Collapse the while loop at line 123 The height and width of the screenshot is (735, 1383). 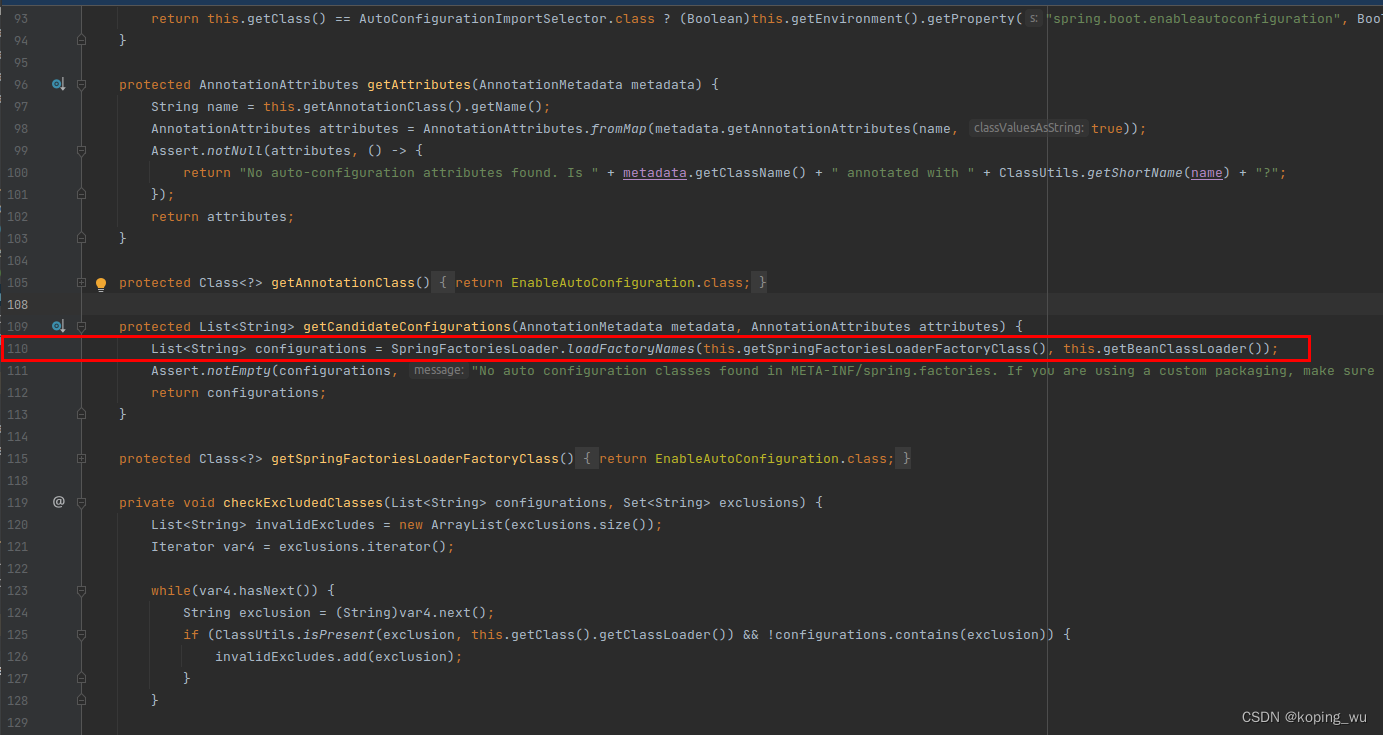pyautogui.click(x=82, y=591)
